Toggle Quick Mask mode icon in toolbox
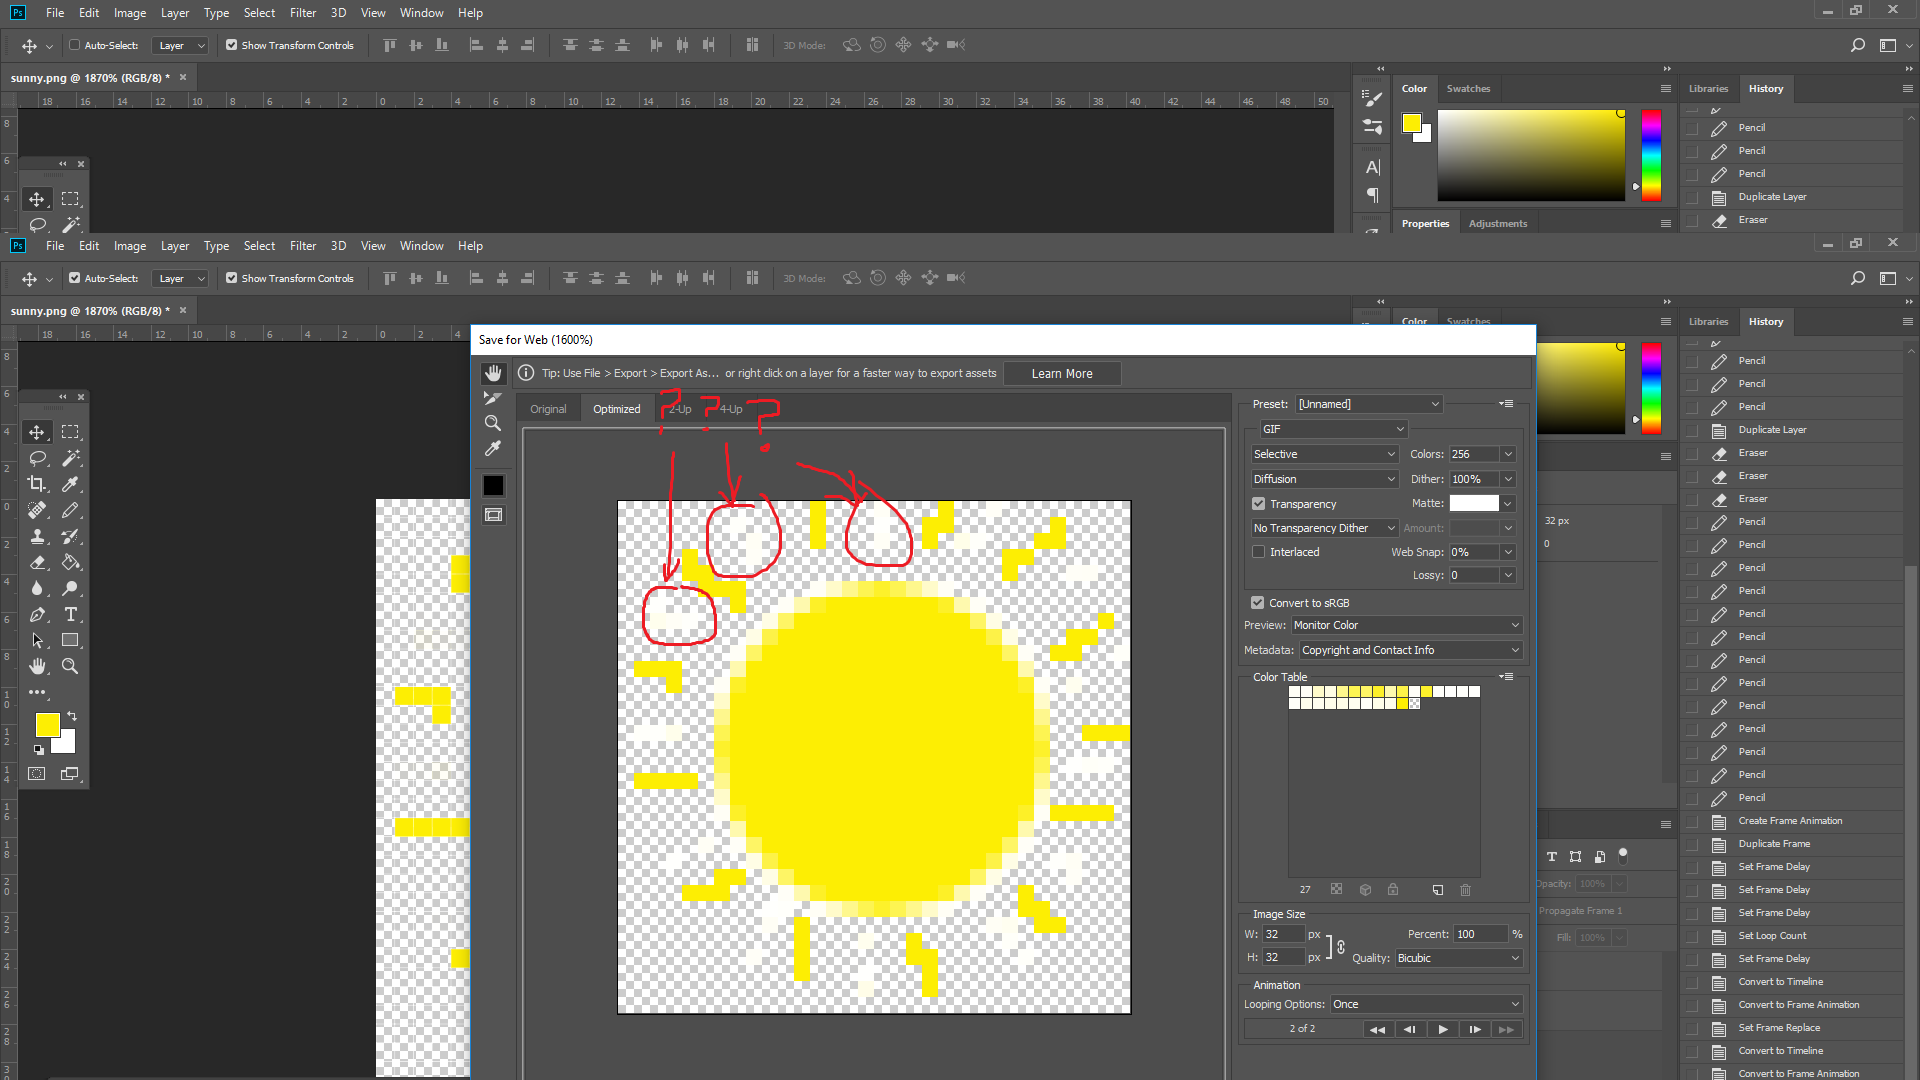 (37, 774)
